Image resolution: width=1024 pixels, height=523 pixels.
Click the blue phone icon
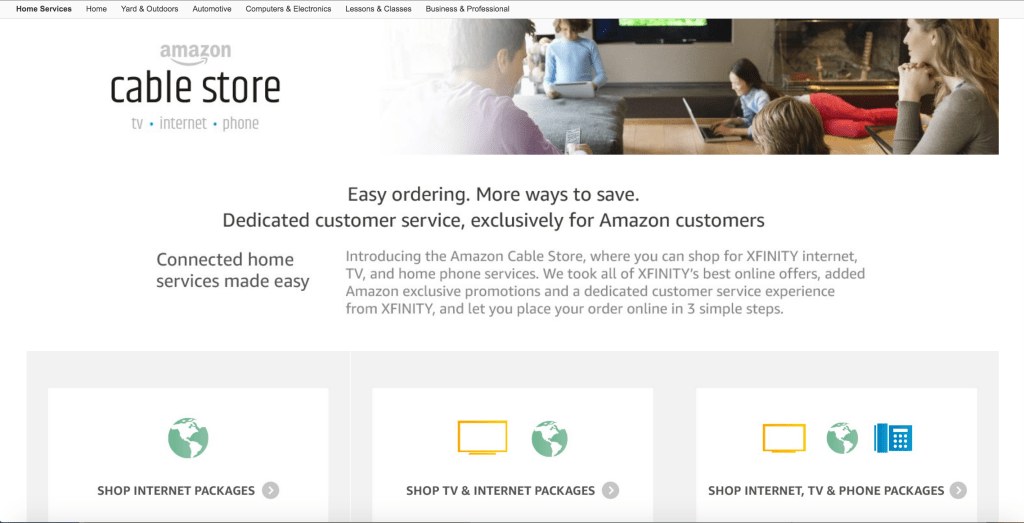893,437
